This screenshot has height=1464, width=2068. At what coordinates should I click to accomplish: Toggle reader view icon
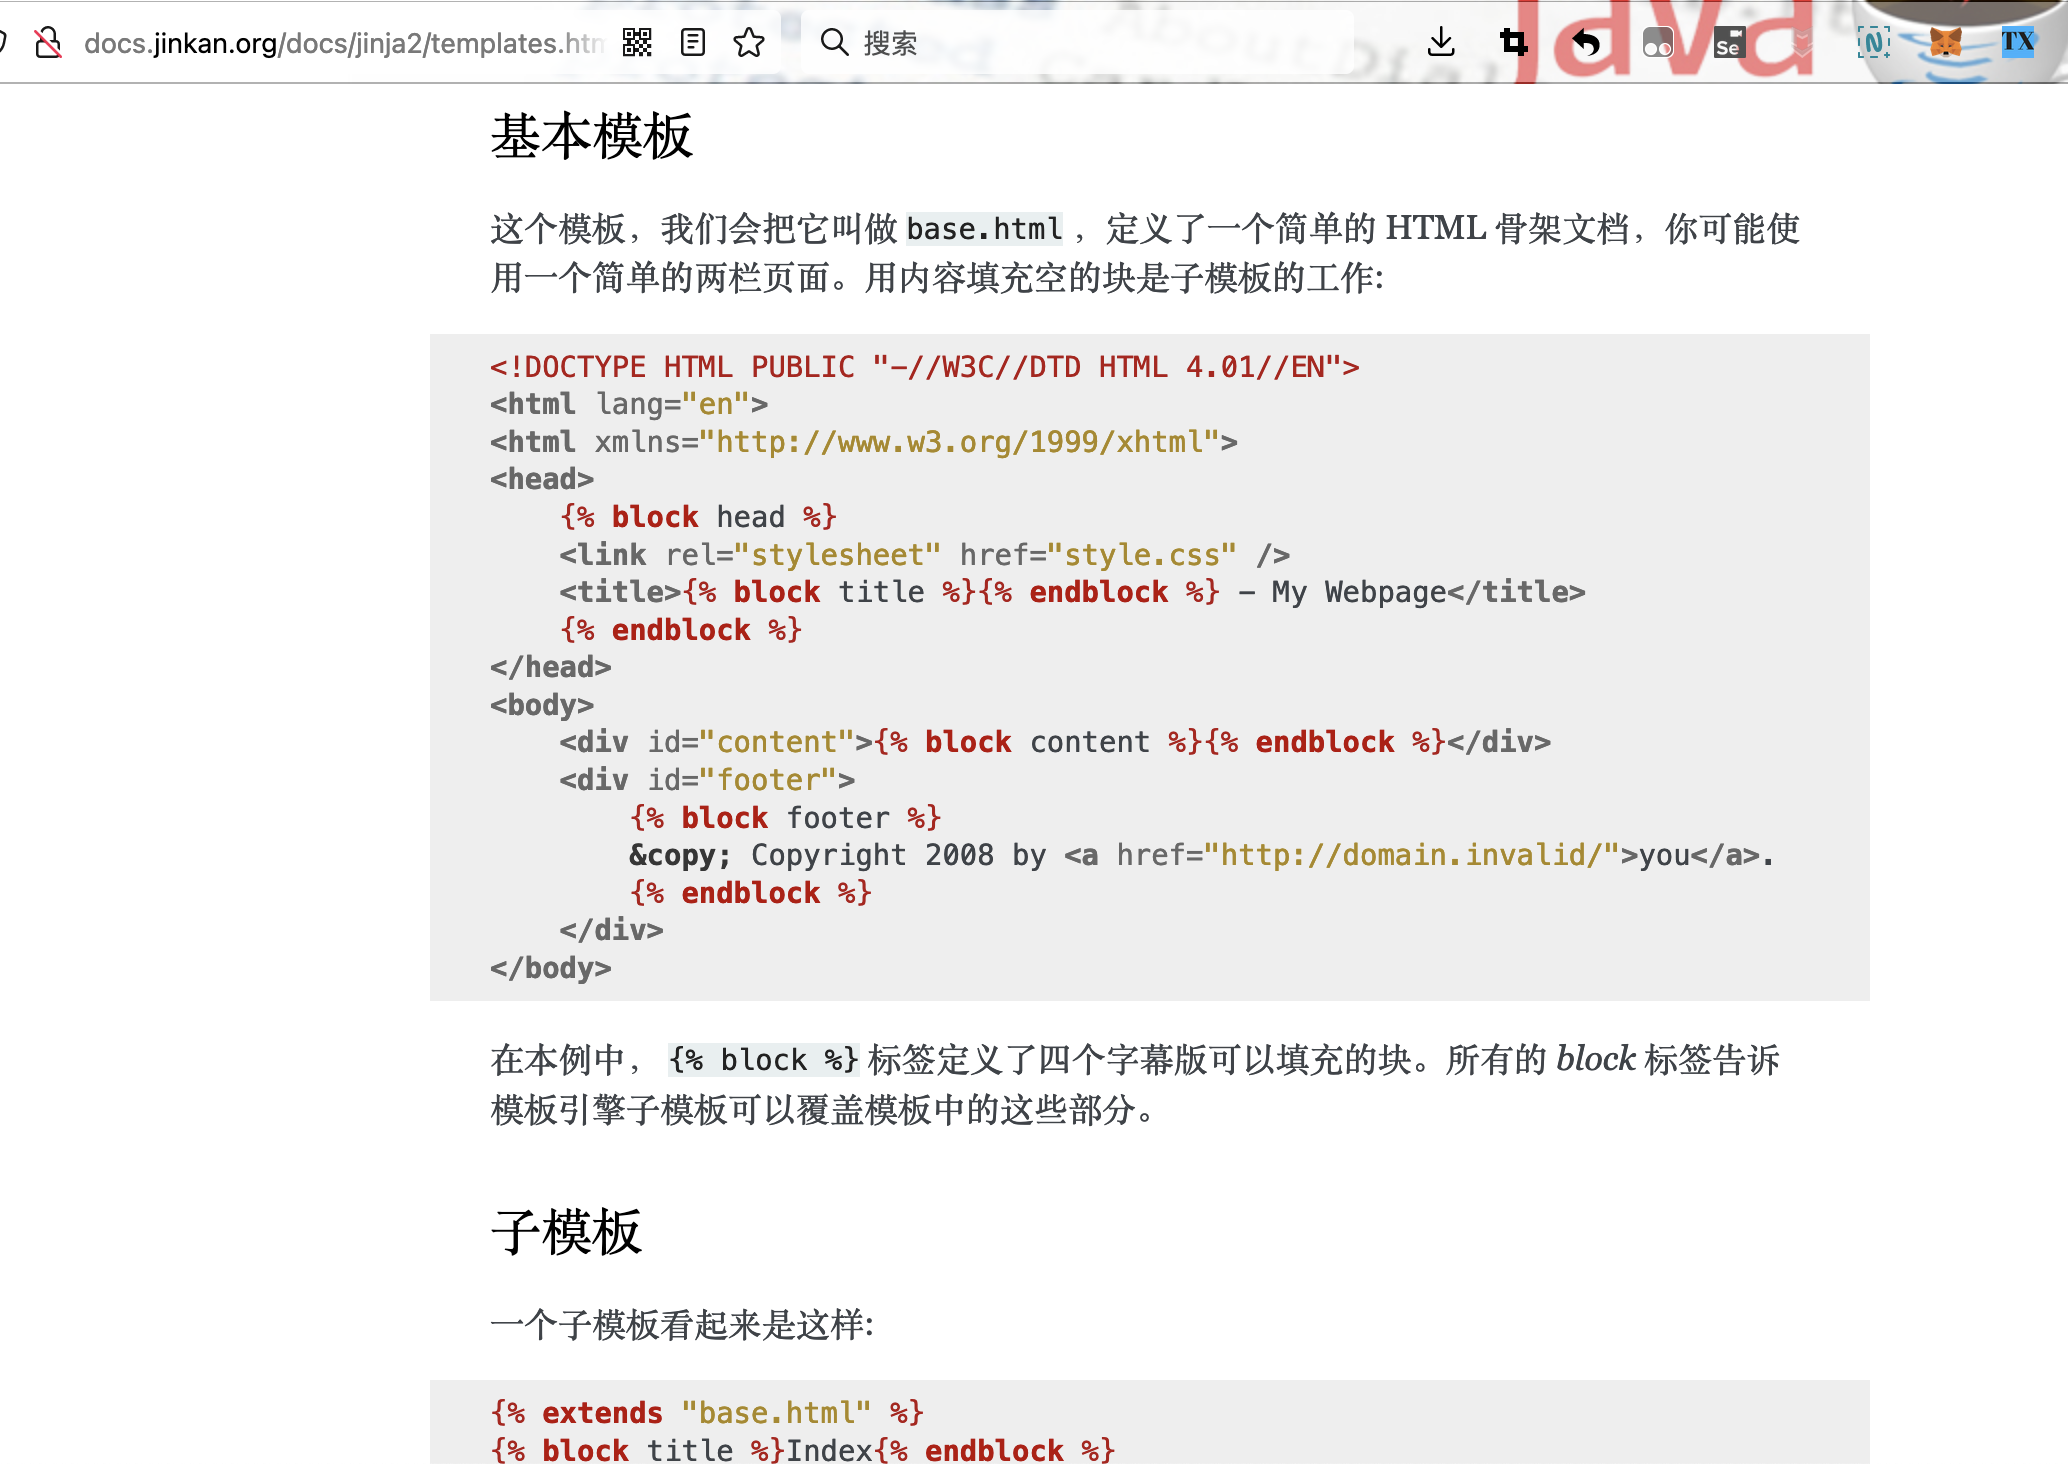point(693,42)
